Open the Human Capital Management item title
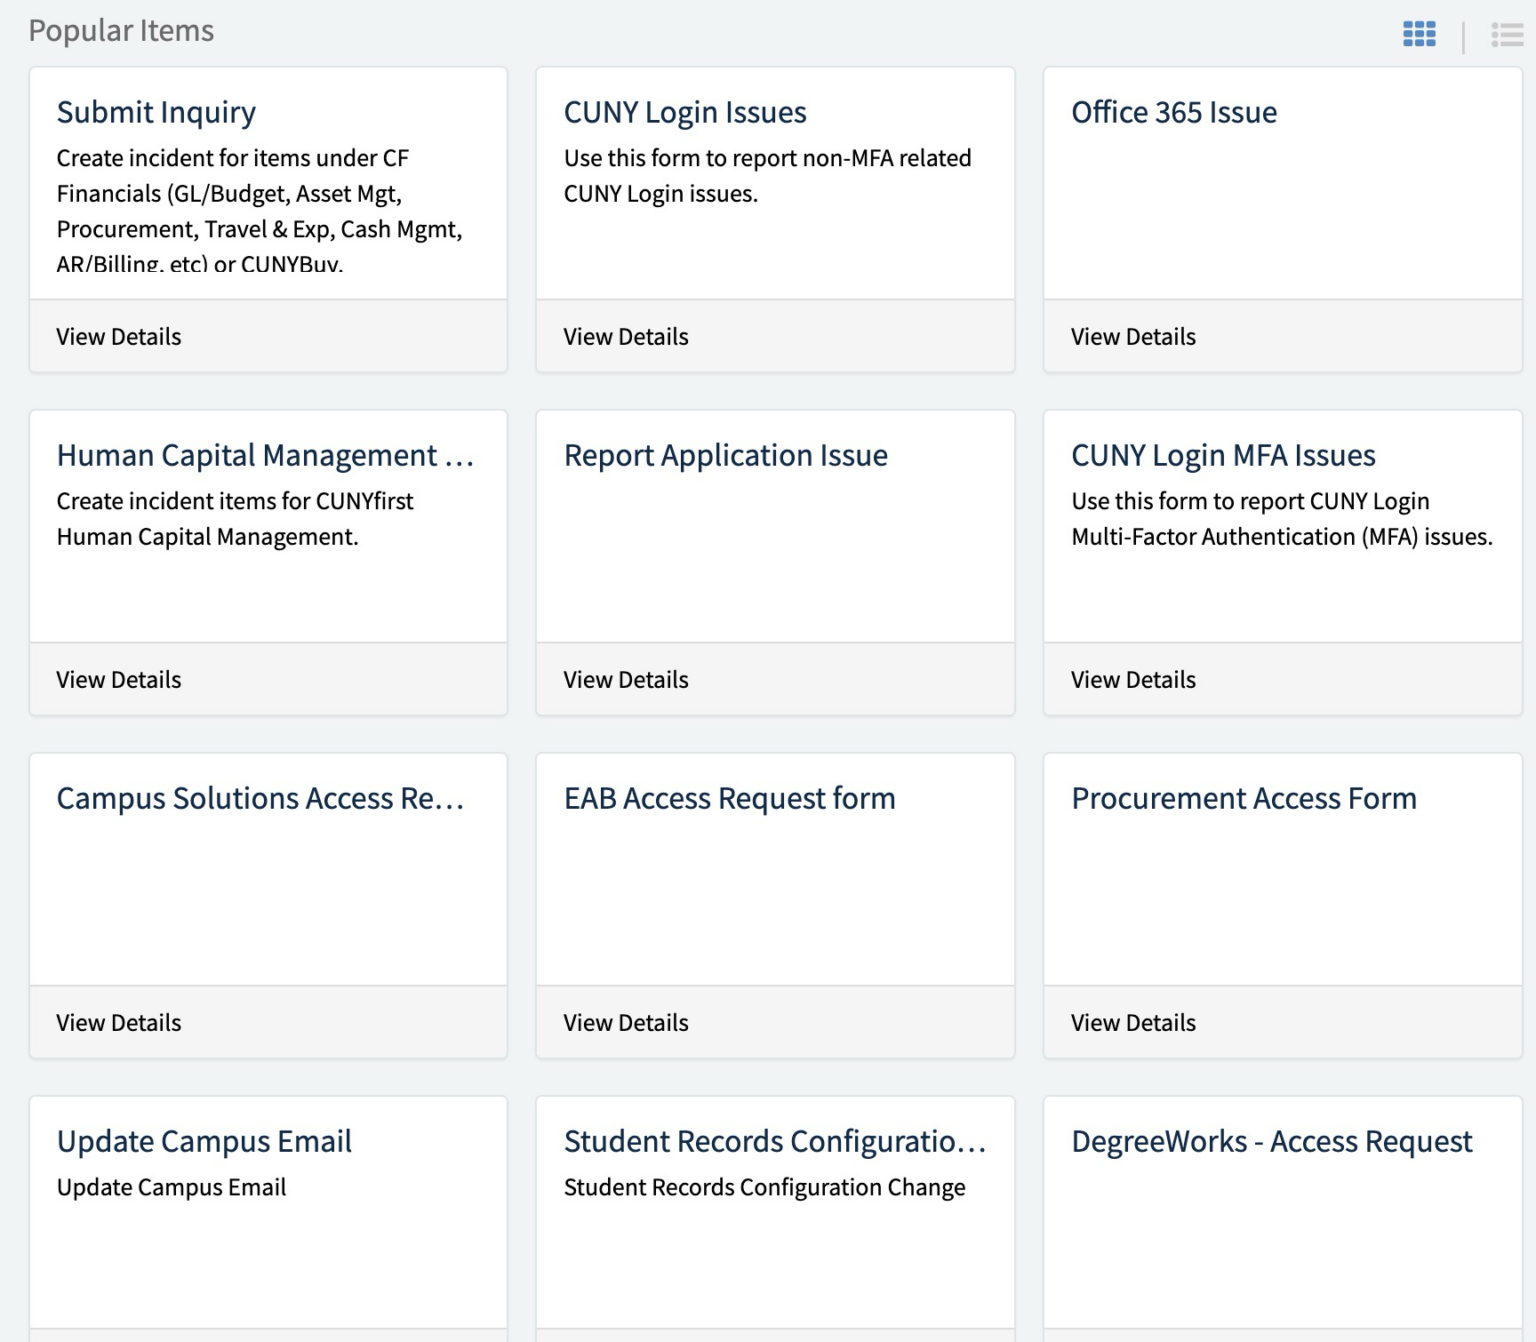The height and width of the screenshot is (1342, 1536). point(265,455)
